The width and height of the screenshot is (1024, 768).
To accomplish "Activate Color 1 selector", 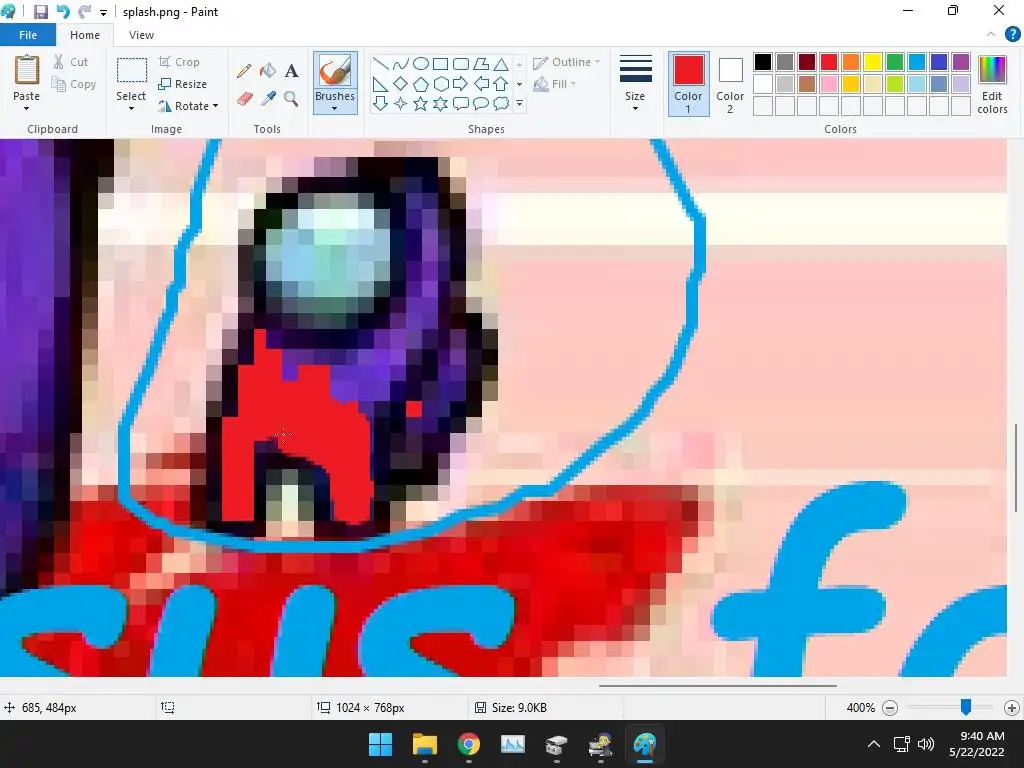I will point(688,84).
